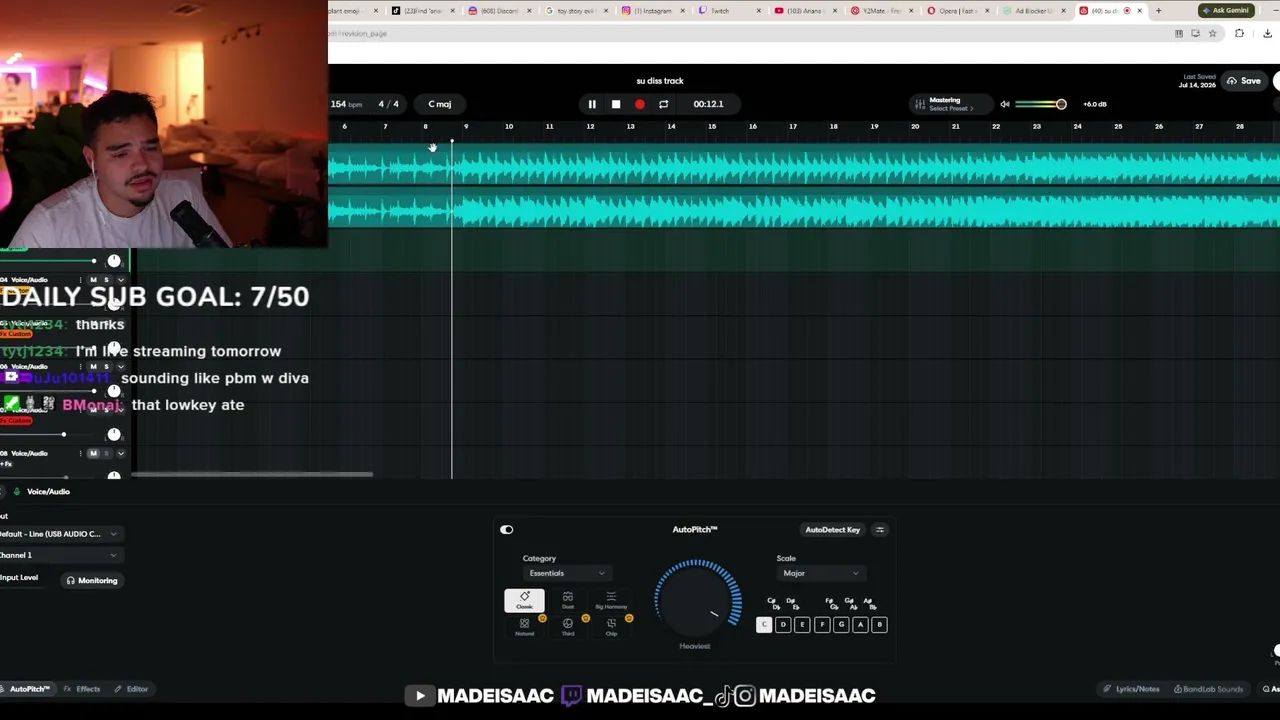Screen dimensions: 1280x720
Task: Select the Third AutoPitch preset
Action: coord(568,626)
